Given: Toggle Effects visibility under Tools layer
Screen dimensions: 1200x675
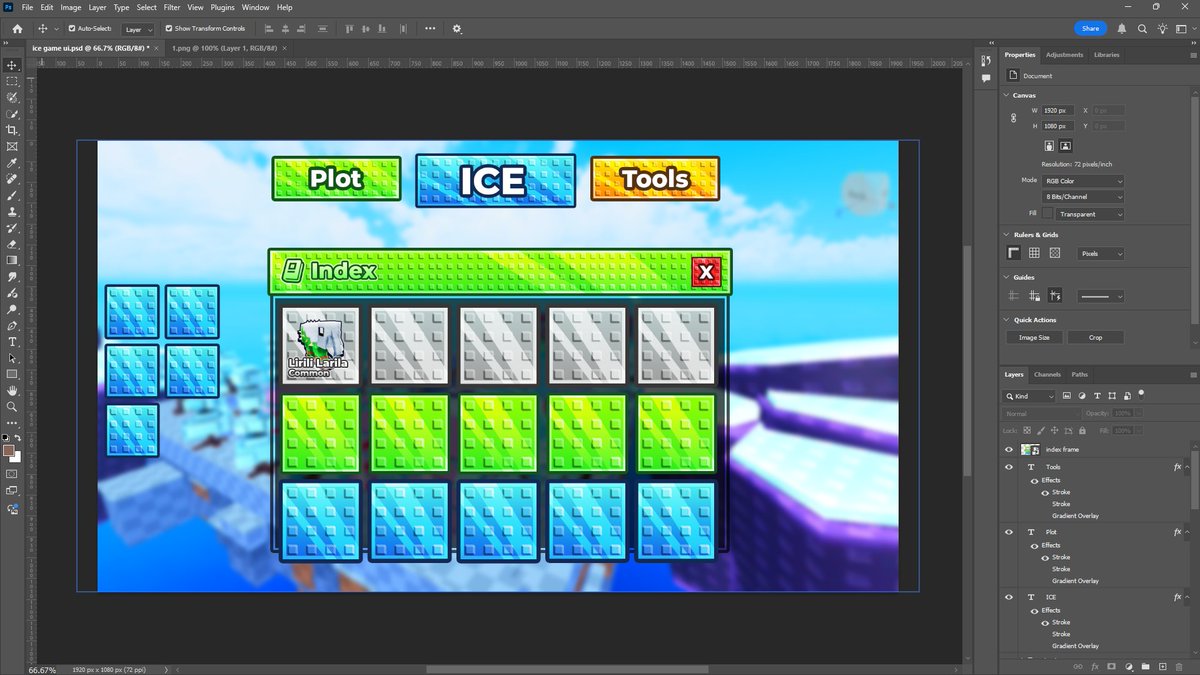Looking at the screenshot, I should pyautogui.click(x=1034, y=480).
